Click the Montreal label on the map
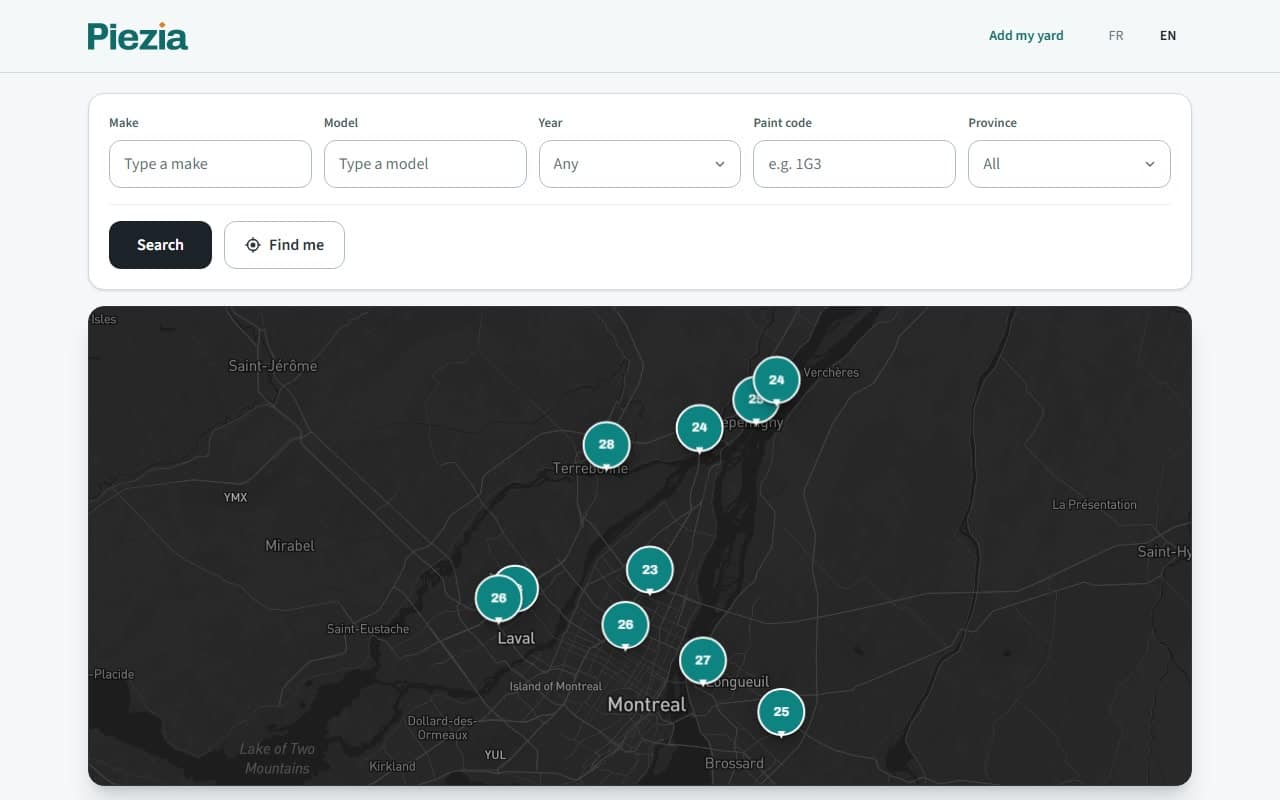Viewport: 1280px width, 800px height. click(647, 704)
